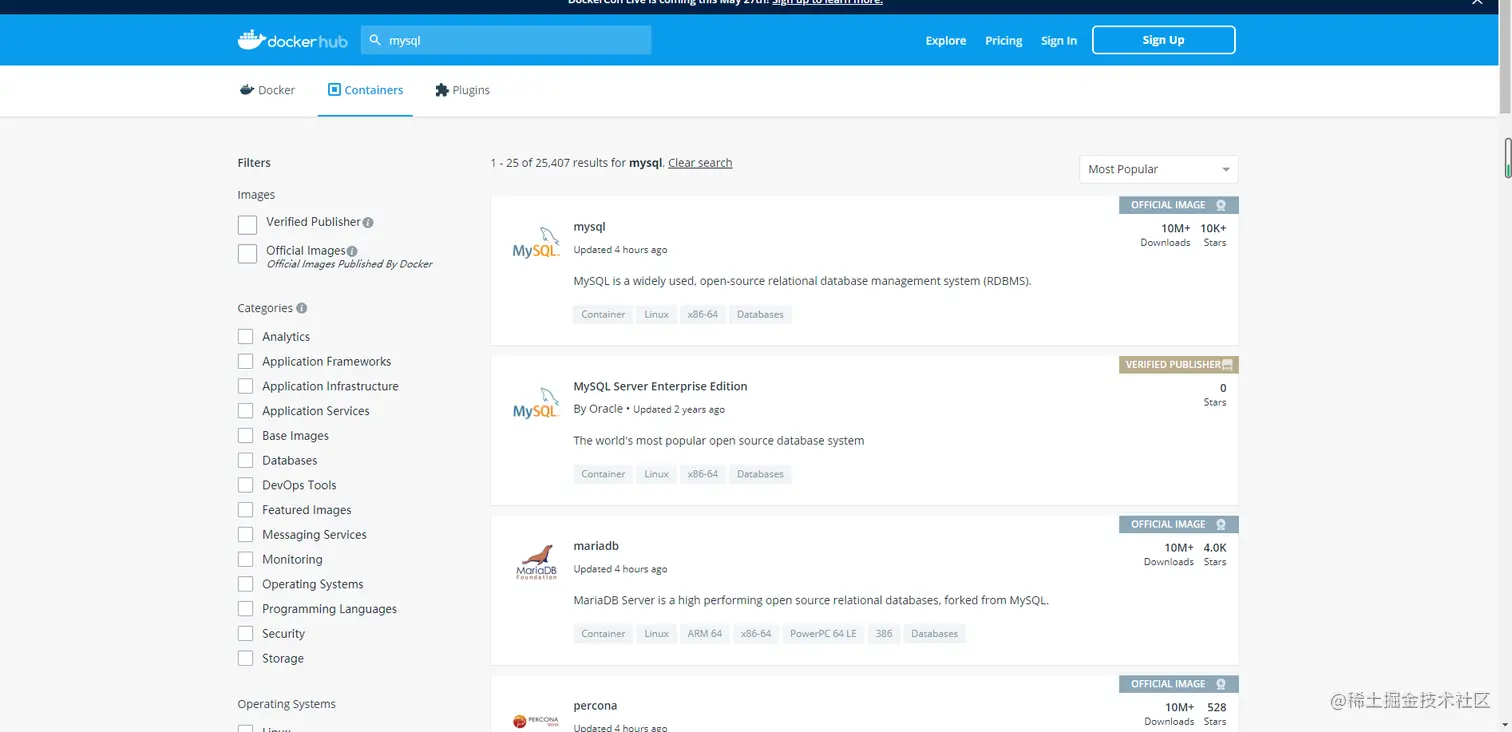Click the Docker Hub search field
This screenshot has height=732, width=1512.
tap(506, 40)
